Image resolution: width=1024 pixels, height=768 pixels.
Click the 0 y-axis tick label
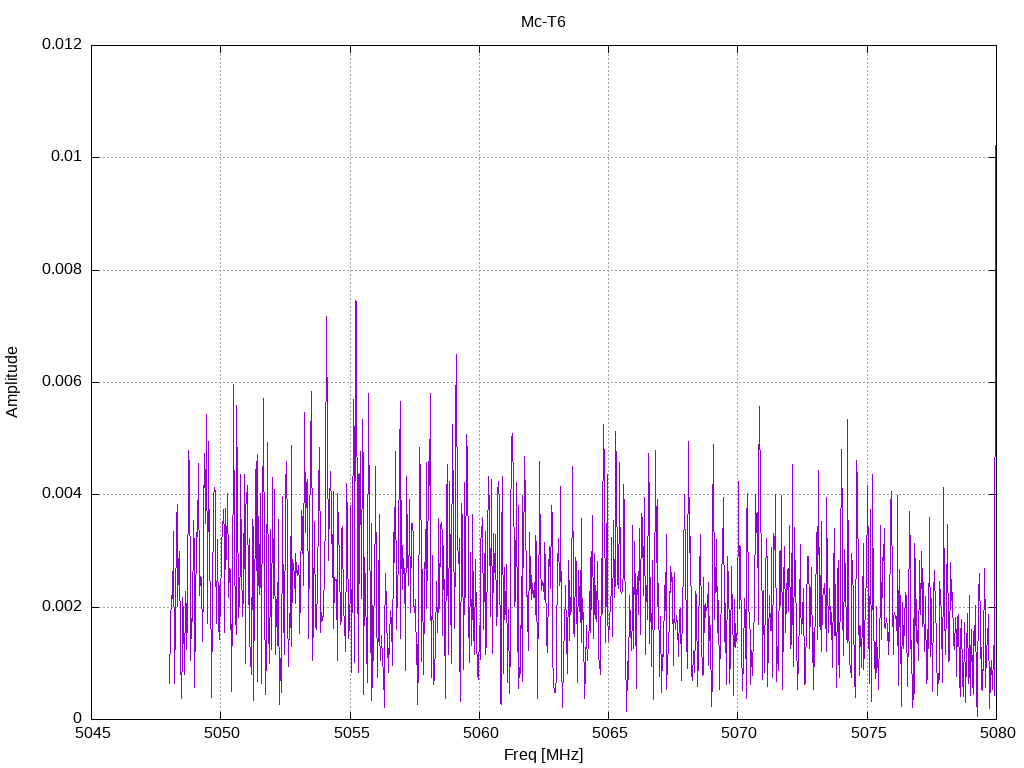78,718
